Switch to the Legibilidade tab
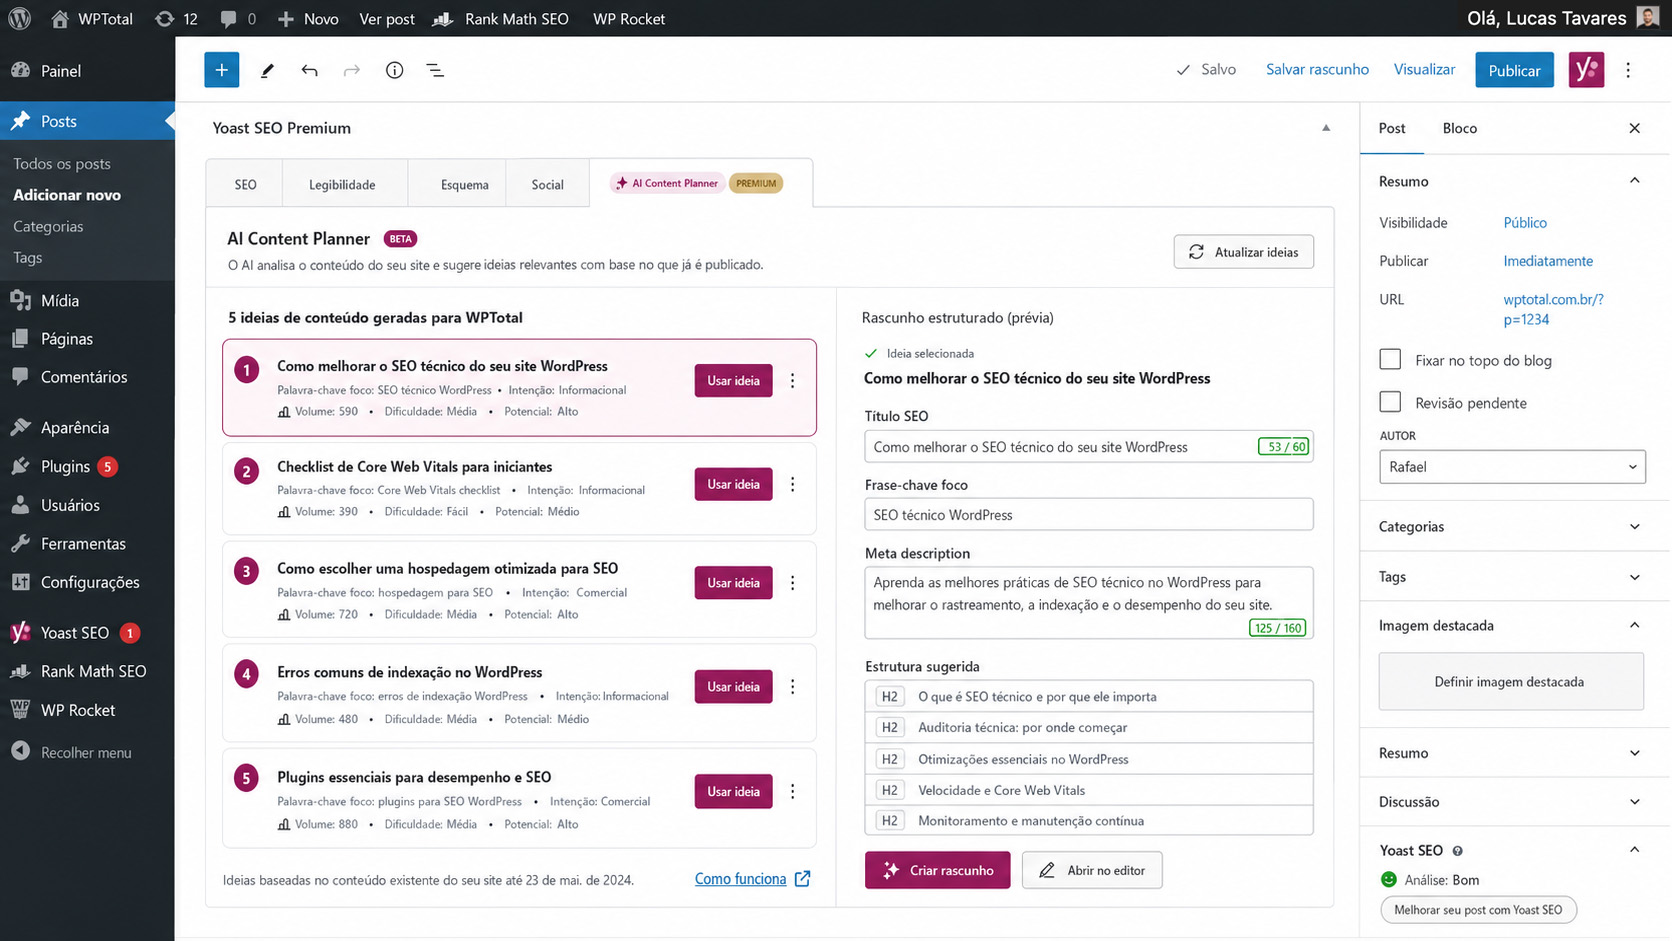This screenshot has height=941, width=1672. coord(342,184)
